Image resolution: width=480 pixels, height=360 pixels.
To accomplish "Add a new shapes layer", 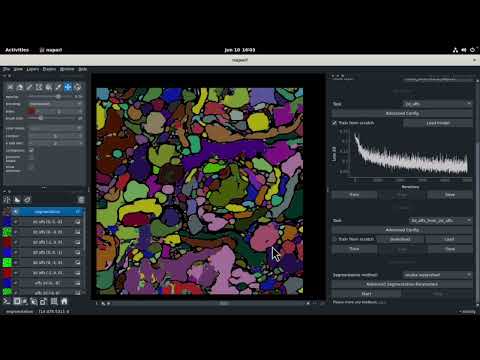I will 17,200.
